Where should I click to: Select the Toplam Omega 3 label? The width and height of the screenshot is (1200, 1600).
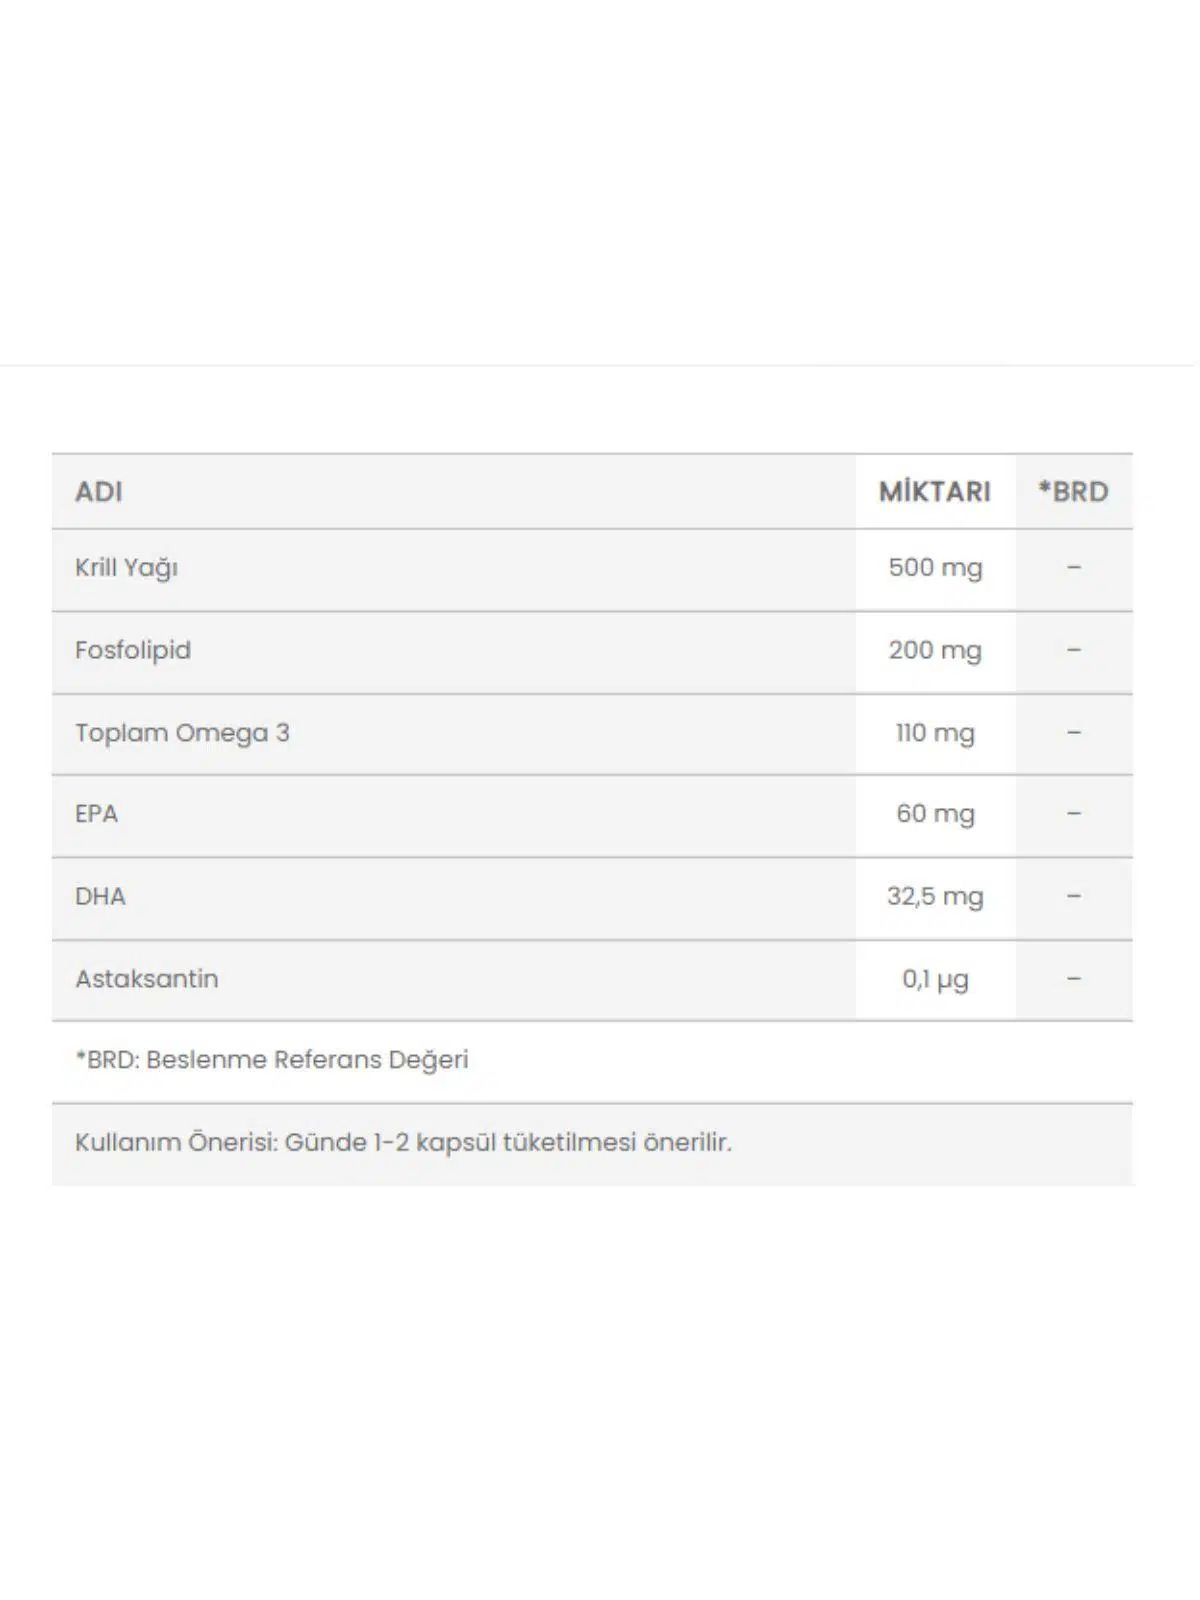coord(182,733)
